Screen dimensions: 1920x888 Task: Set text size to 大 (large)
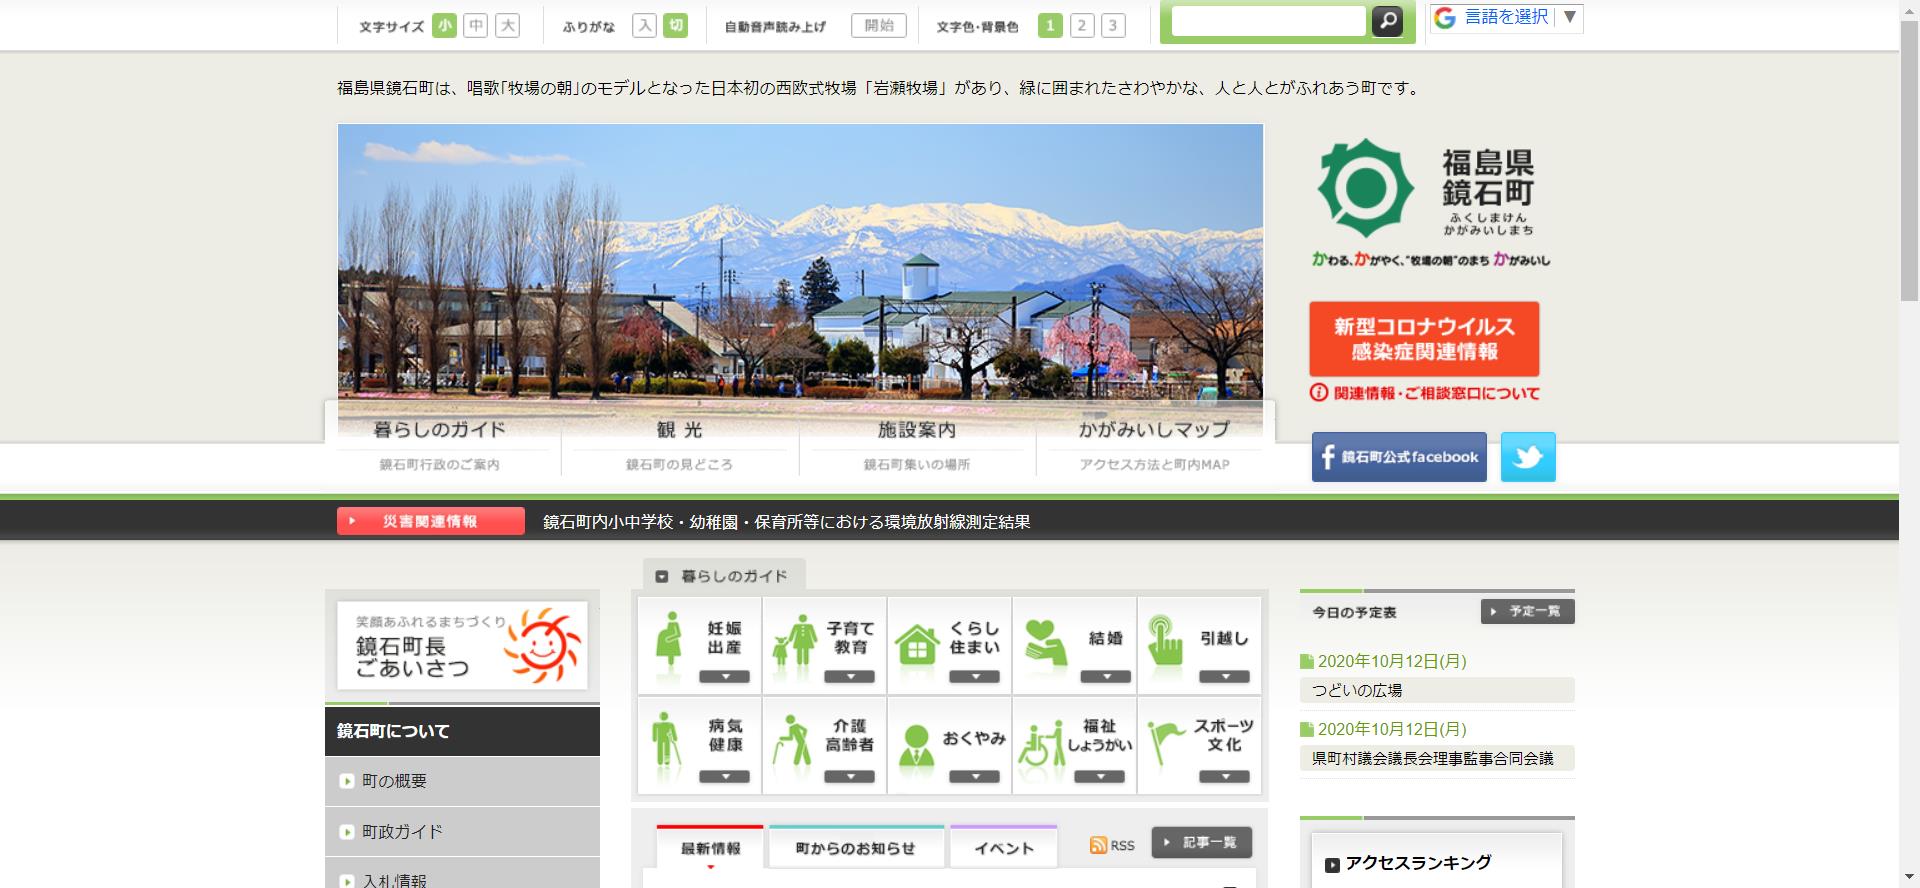point(508,26)
